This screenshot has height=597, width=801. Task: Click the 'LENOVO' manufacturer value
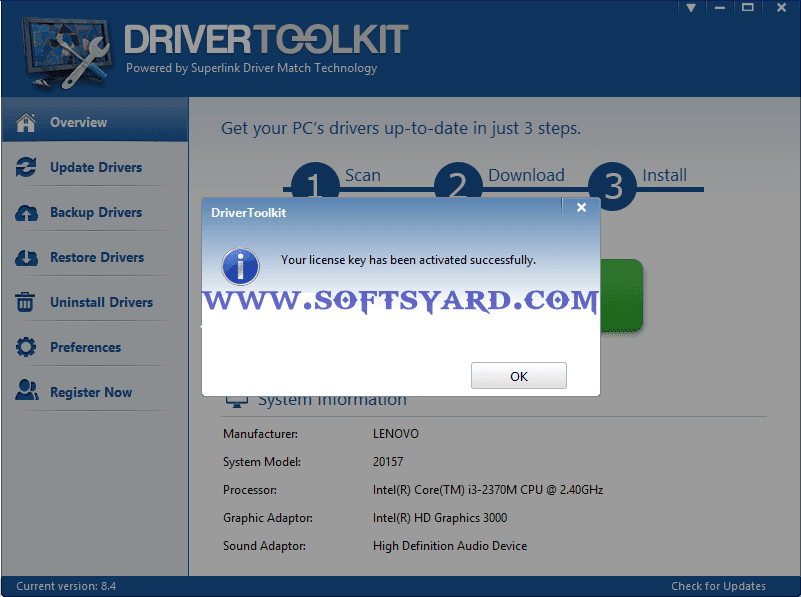click(396, 434)
